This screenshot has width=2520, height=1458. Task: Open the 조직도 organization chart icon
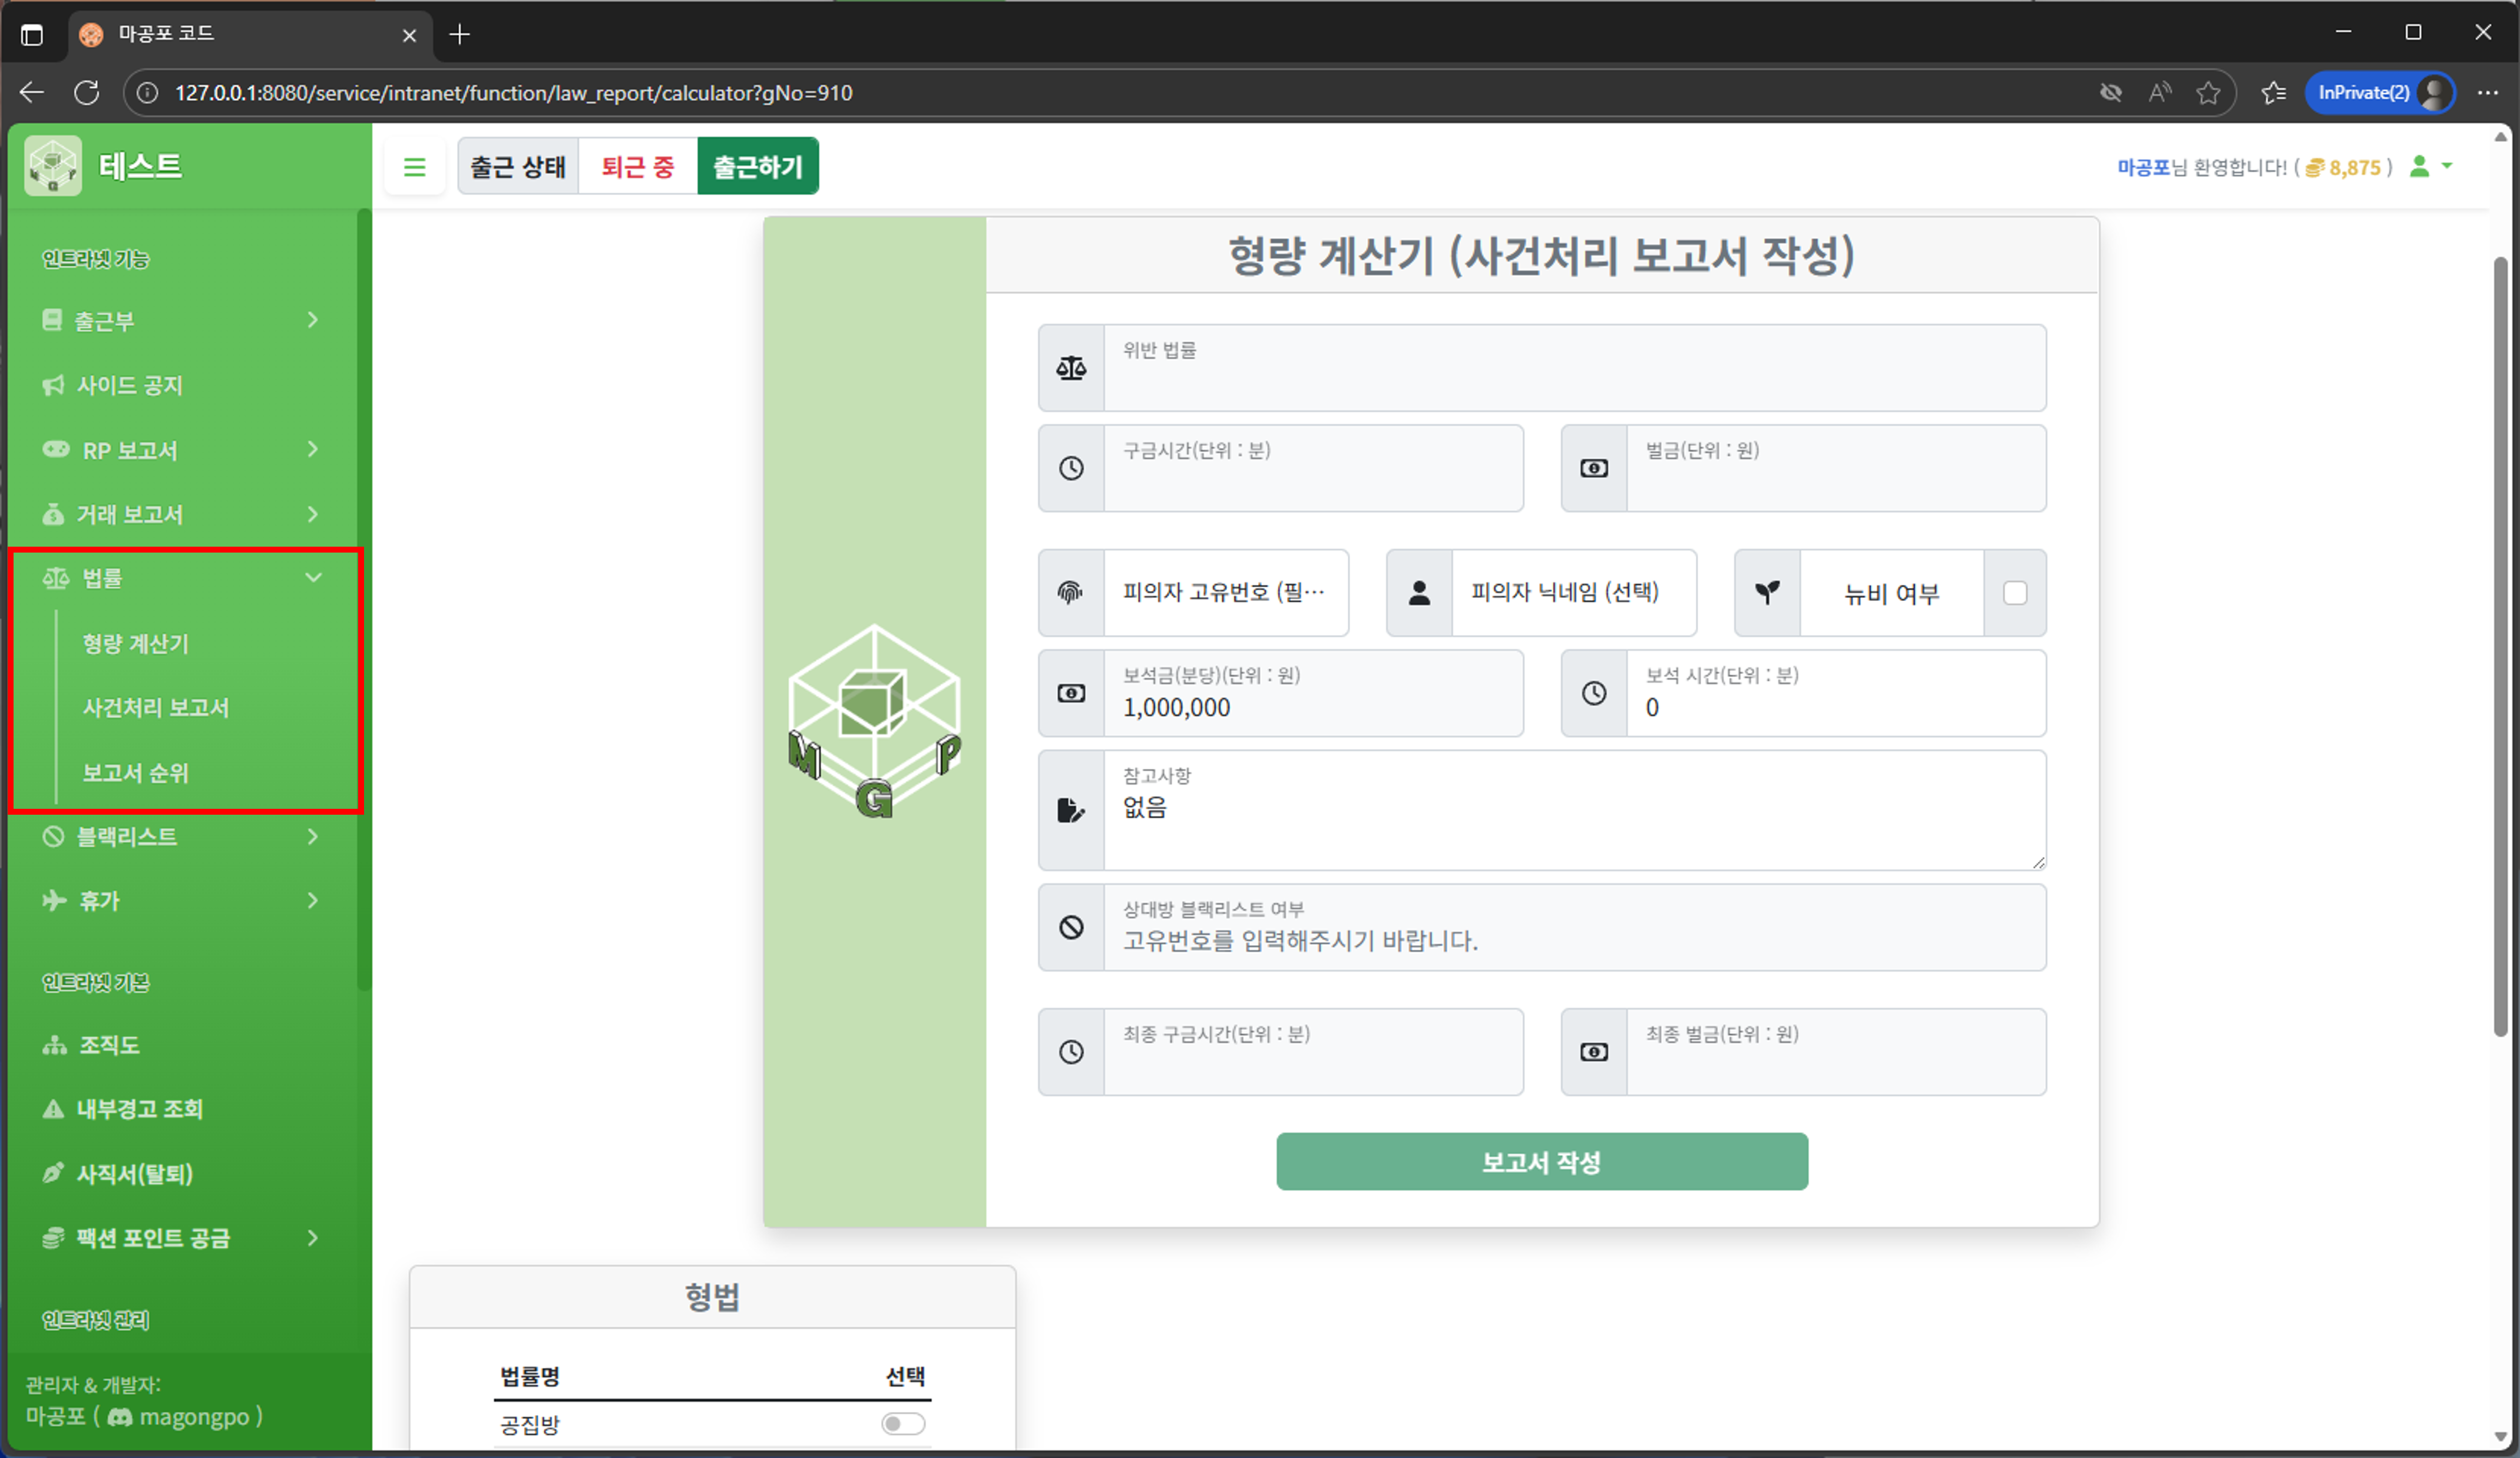(x=53, y=1045)
